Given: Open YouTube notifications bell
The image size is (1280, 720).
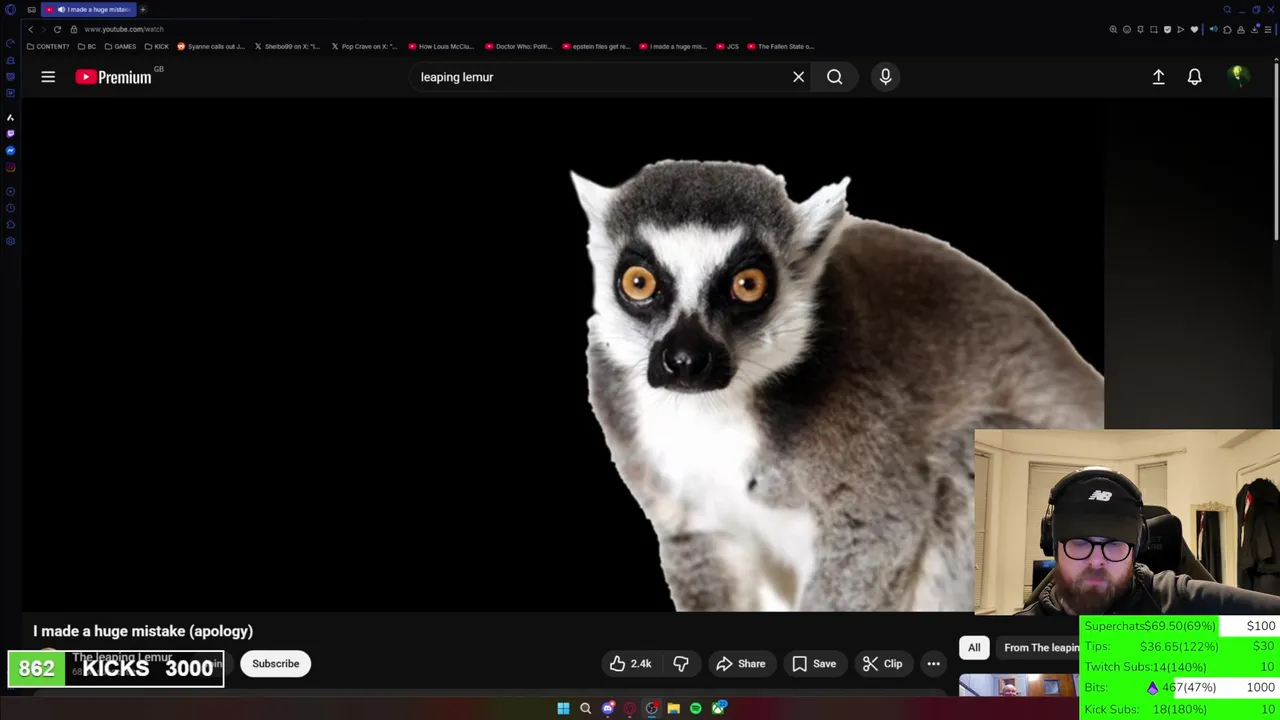Looking at the screenshot, I should (1194, 77).
